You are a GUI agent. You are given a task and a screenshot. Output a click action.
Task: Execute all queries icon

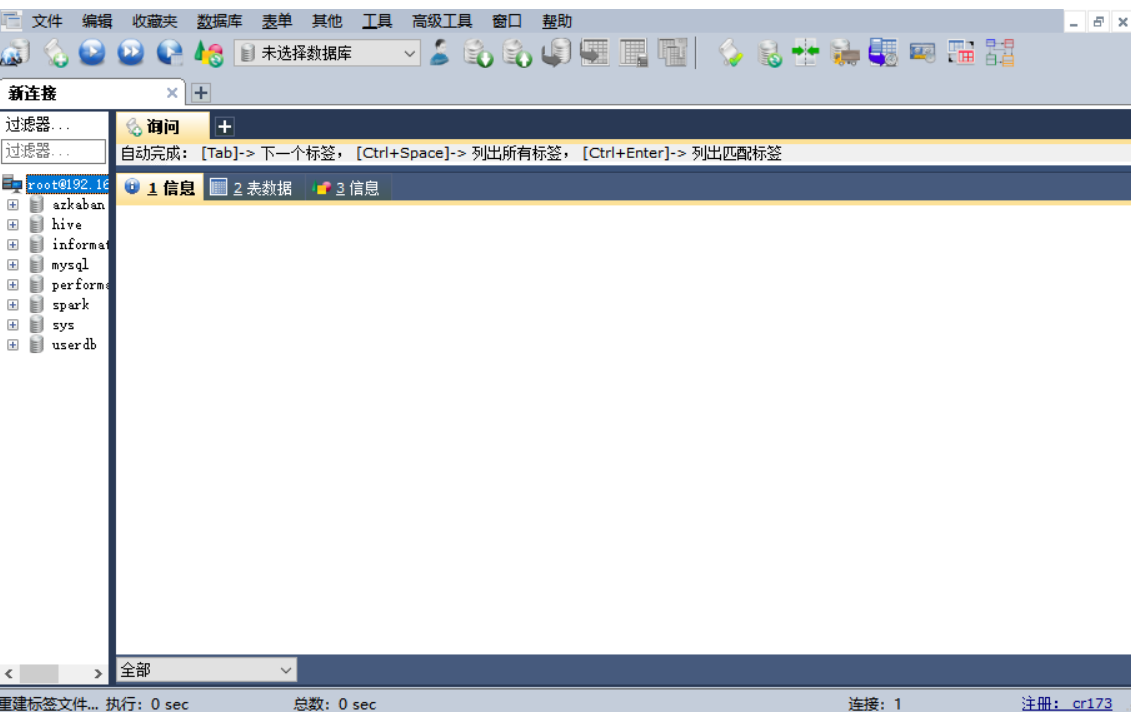(x=130, y=54)
